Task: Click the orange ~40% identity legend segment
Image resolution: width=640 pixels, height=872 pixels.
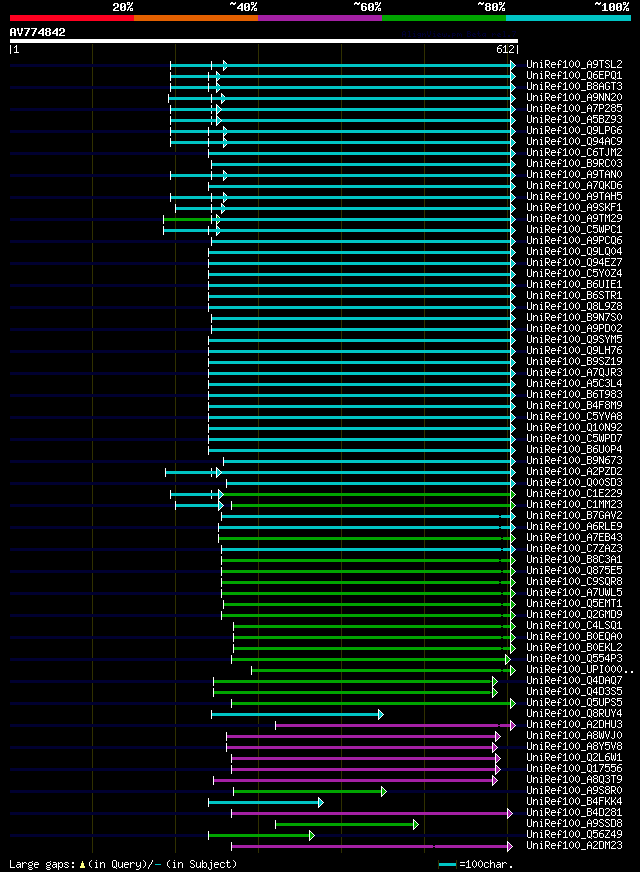Action: click(x=196, y=18)
